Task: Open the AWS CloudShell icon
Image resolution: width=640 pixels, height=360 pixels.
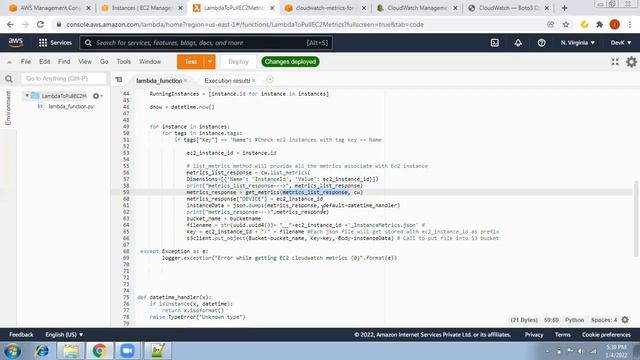Action: [494, 42]
